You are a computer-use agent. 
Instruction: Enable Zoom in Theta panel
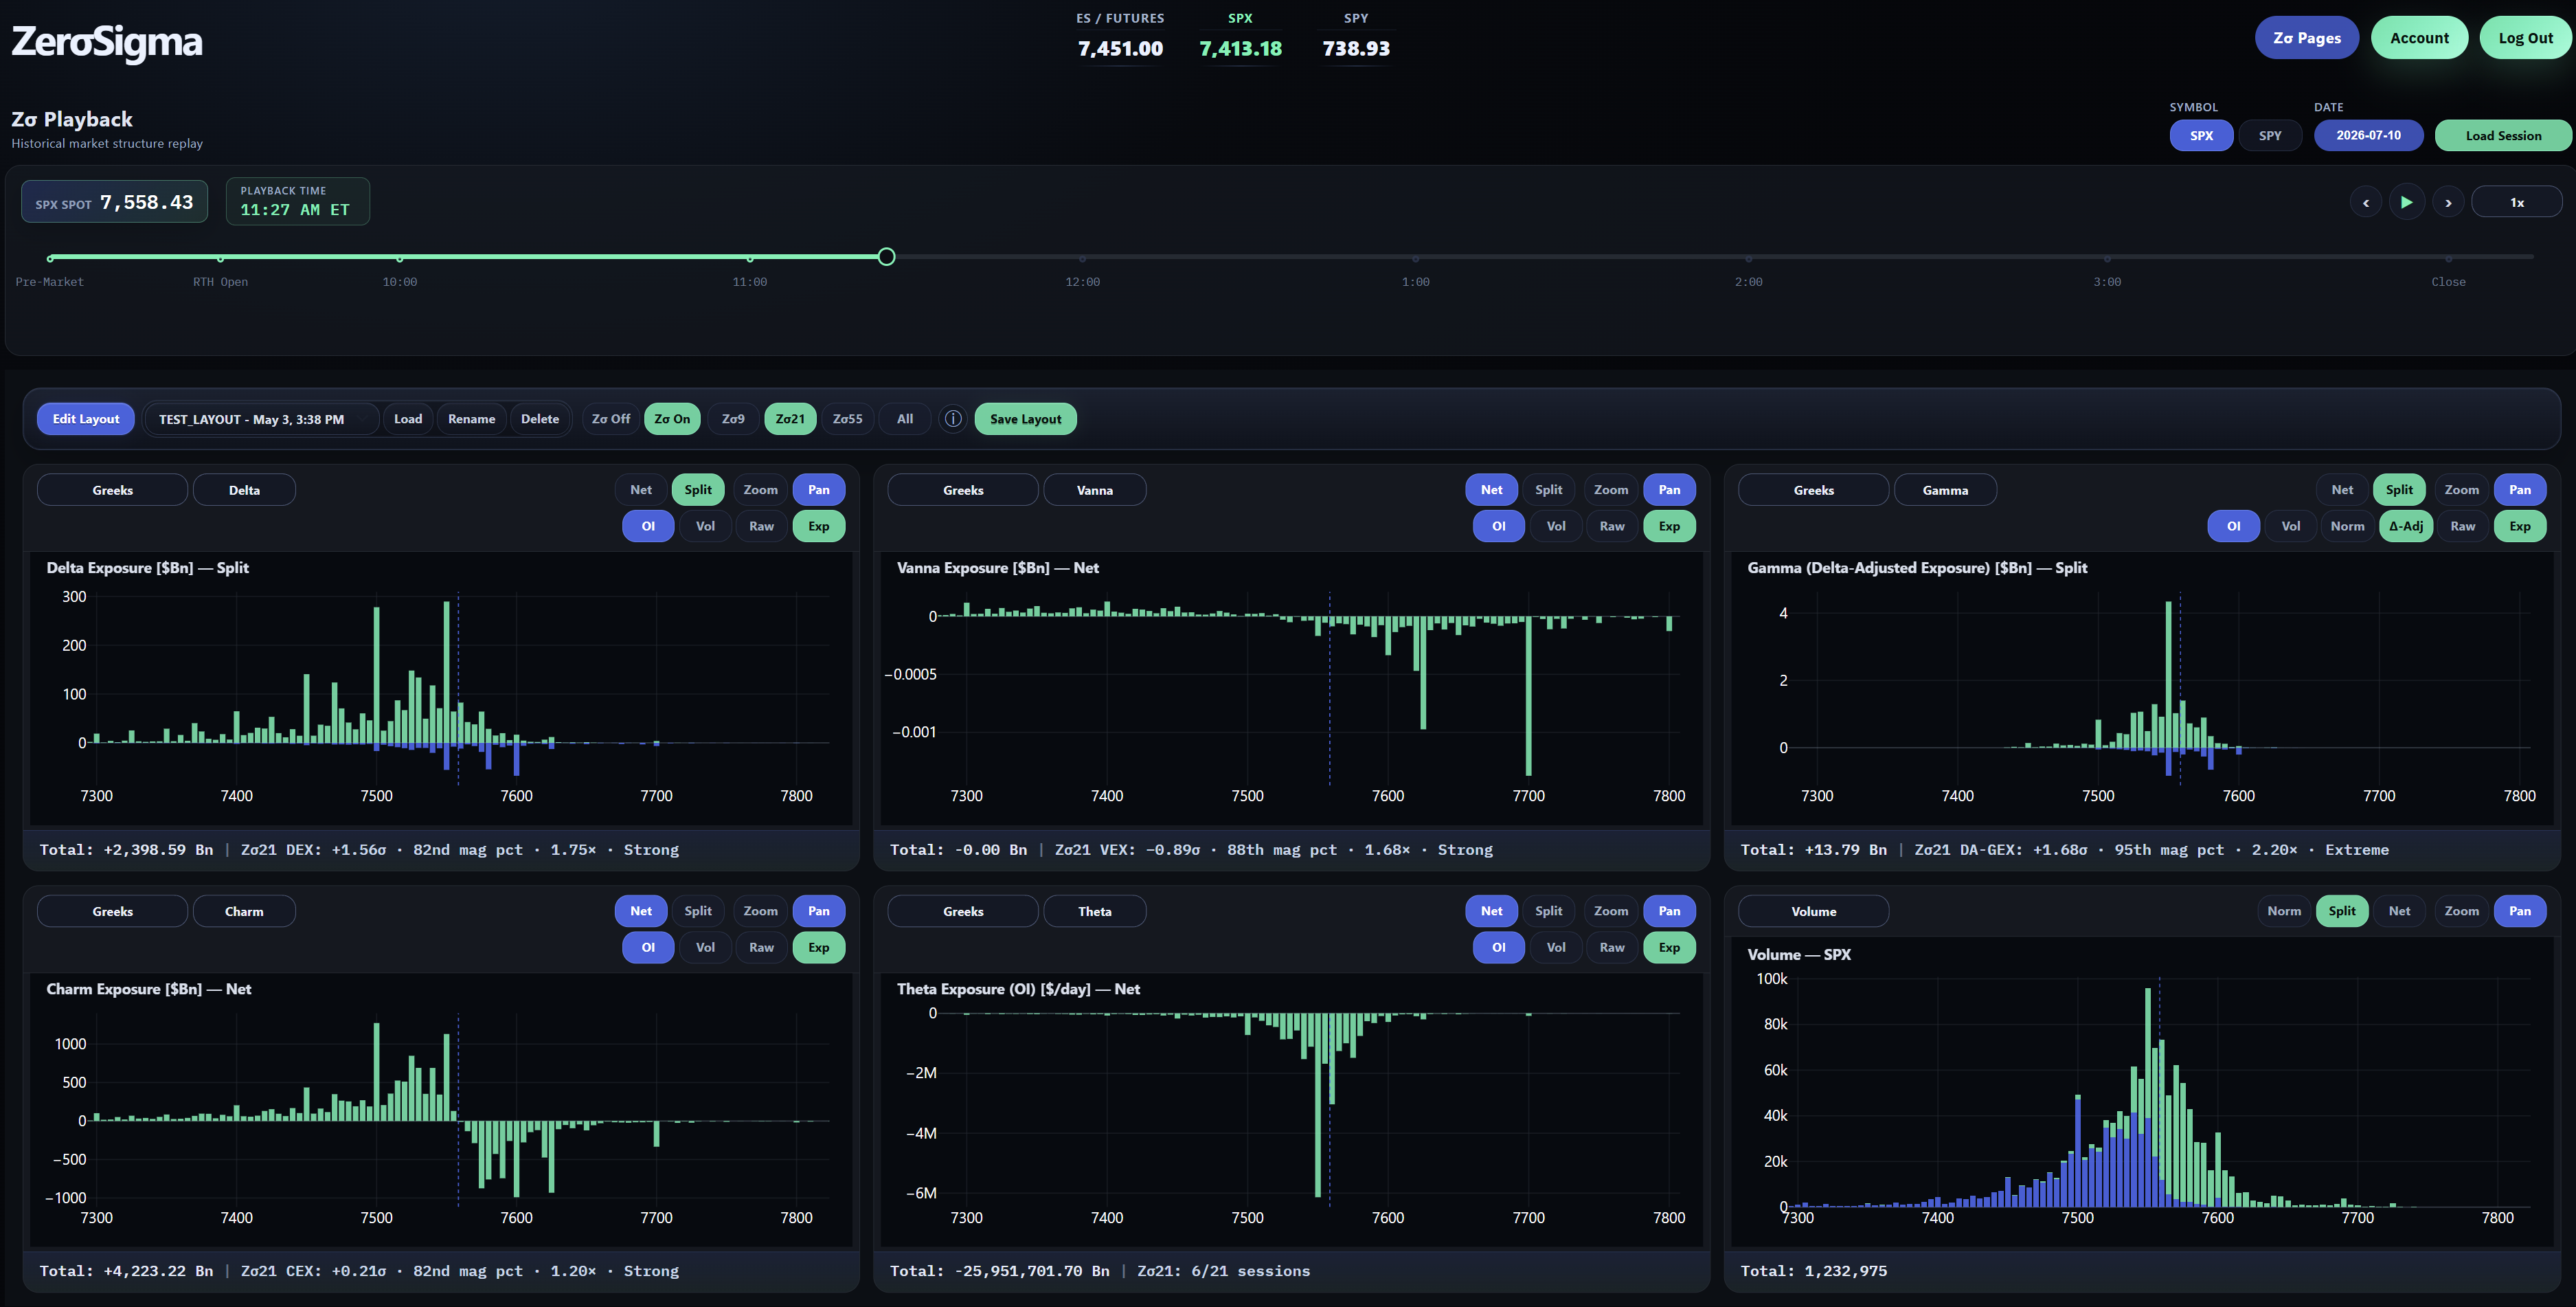(1610, 910)
